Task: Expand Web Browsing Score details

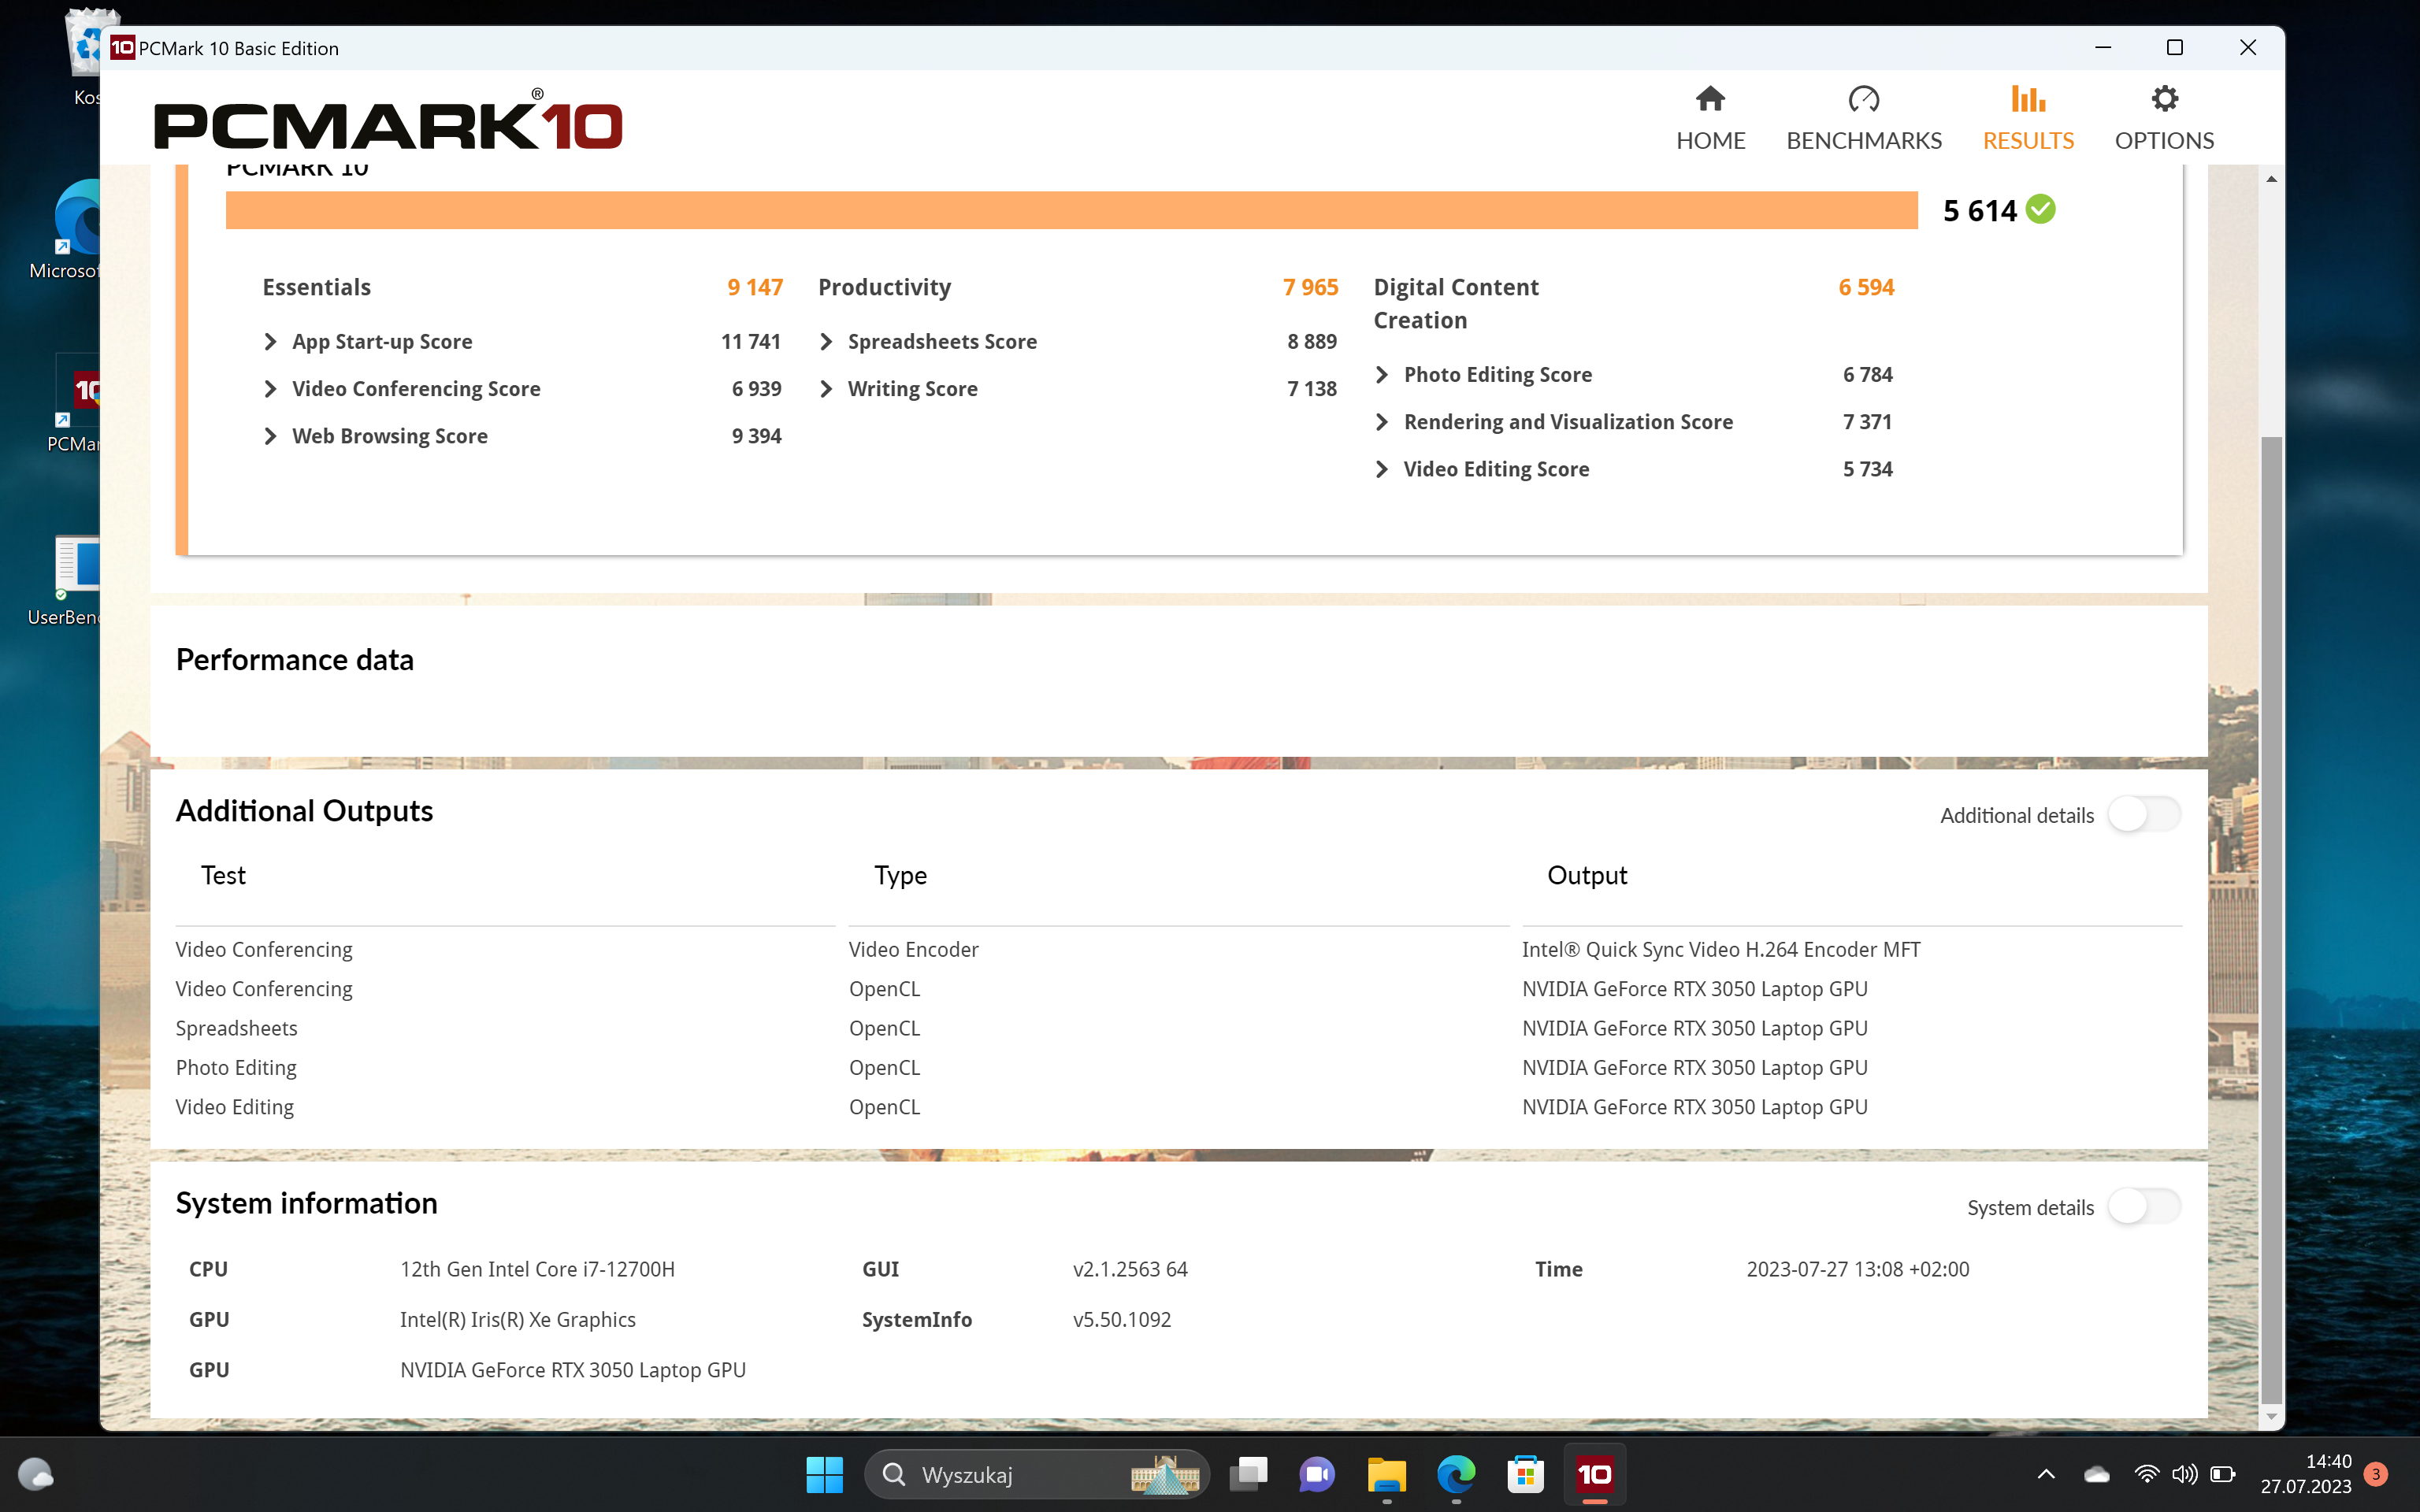Action: (x=270, y=436)
